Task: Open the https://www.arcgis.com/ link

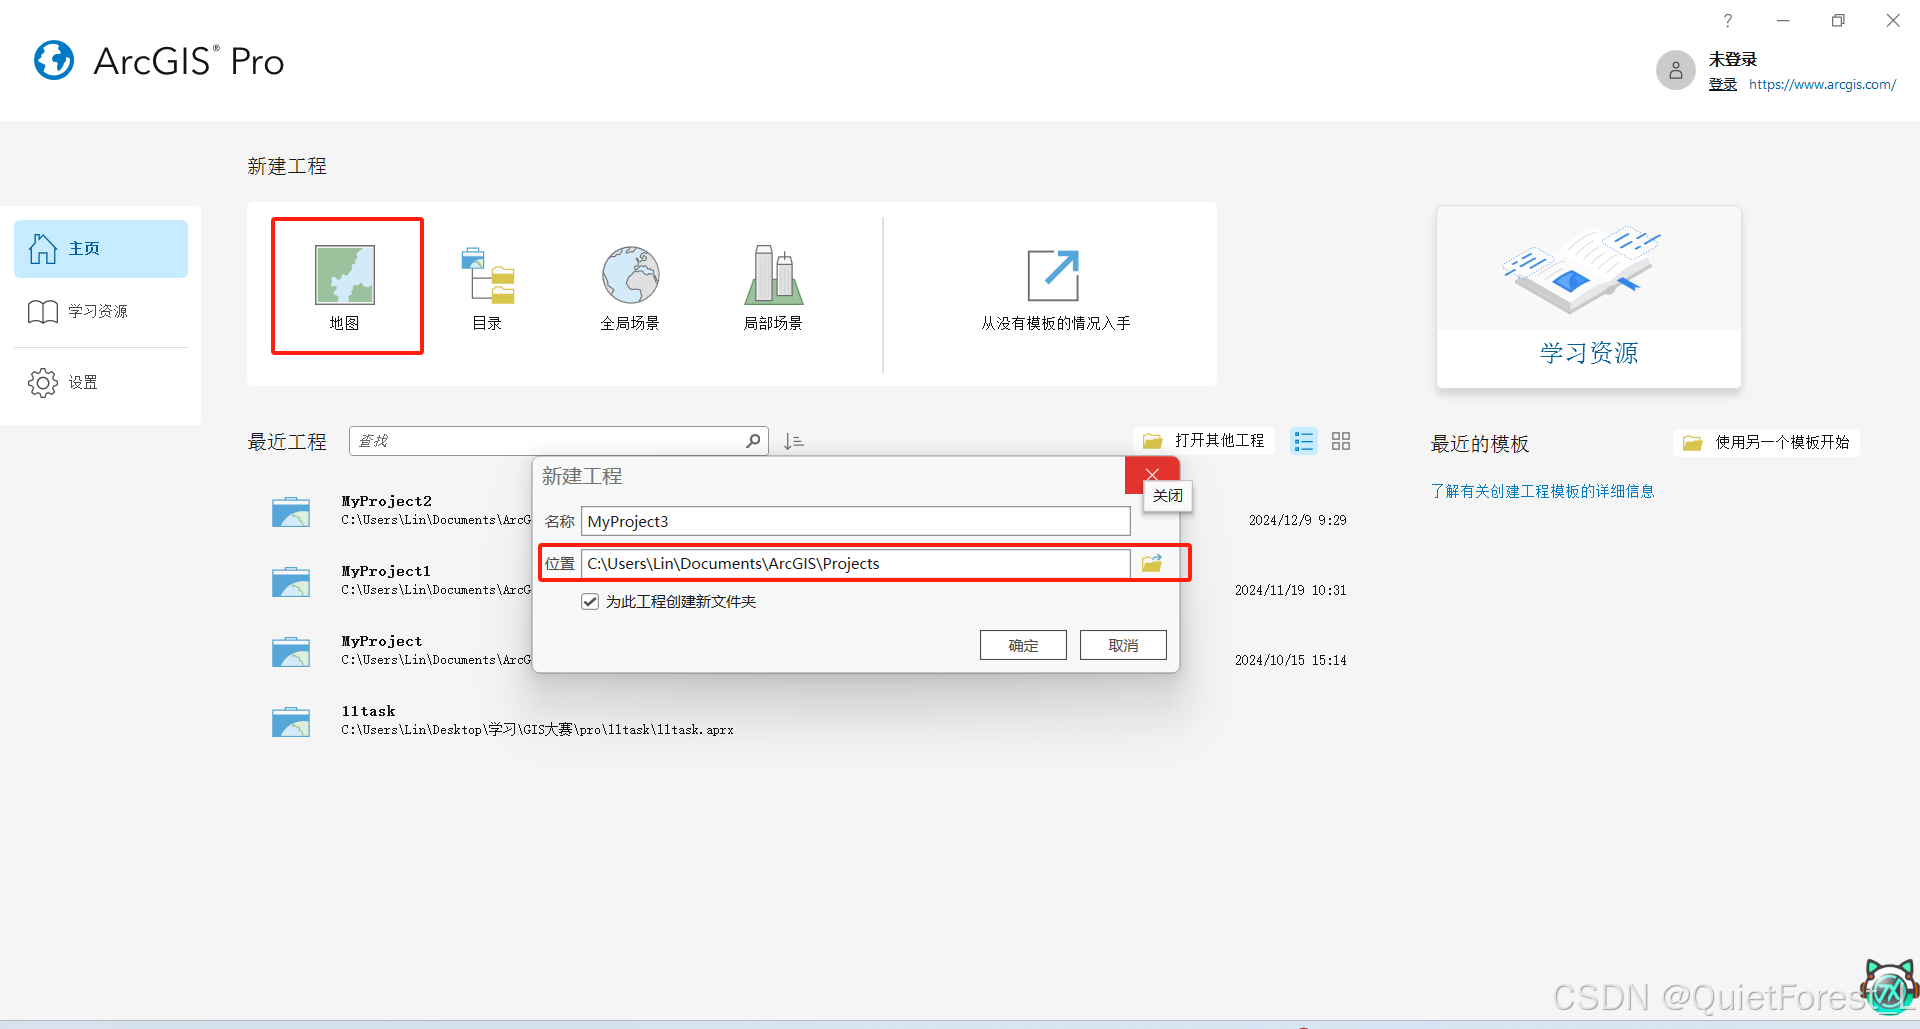Action: pos(1822,85)
